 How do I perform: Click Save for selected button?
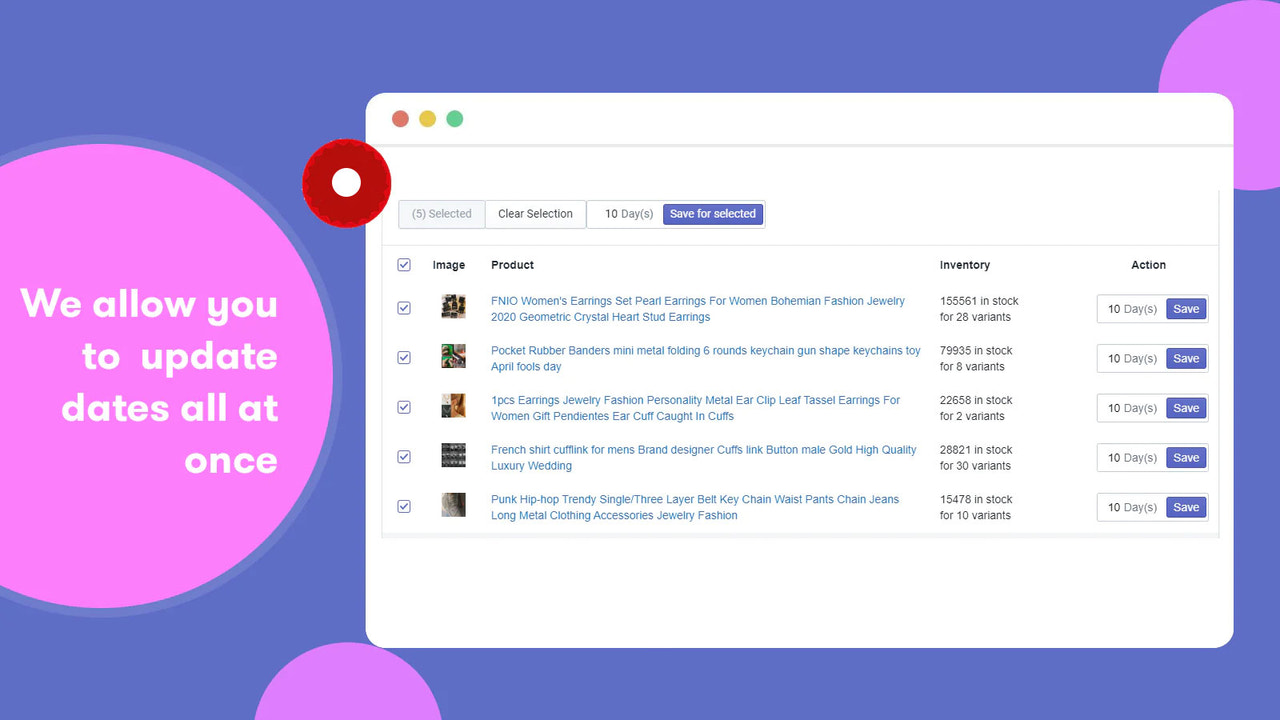coord(713,214)
